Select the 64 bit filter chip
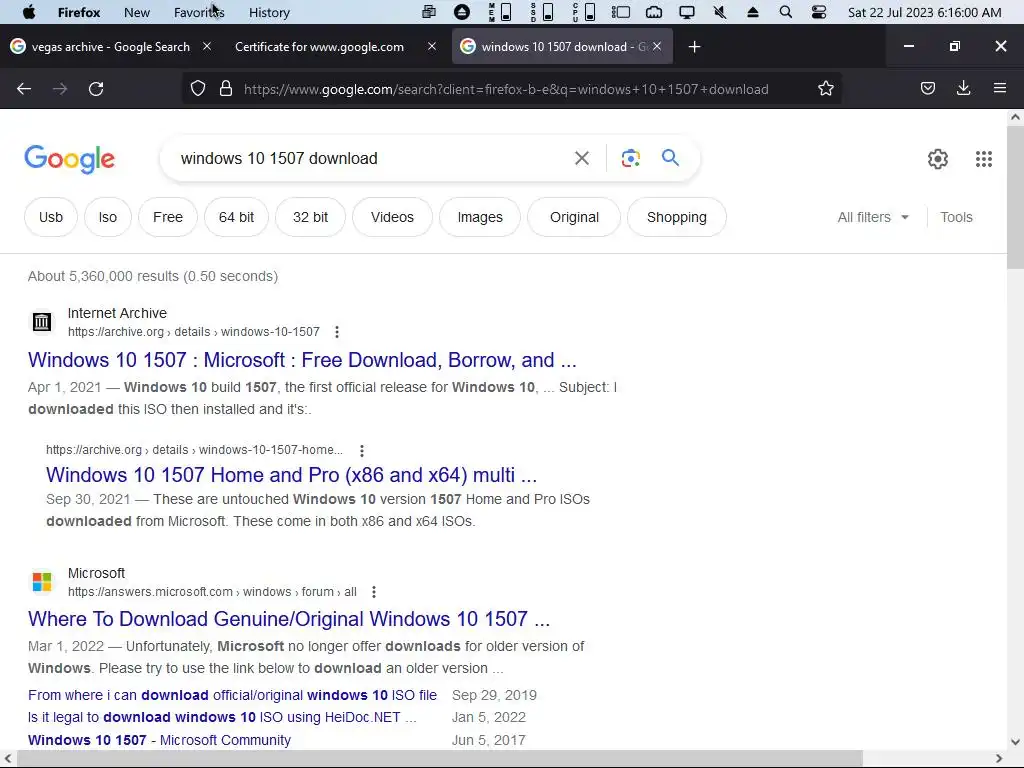 pyautogui.click(x=236, y=217)
